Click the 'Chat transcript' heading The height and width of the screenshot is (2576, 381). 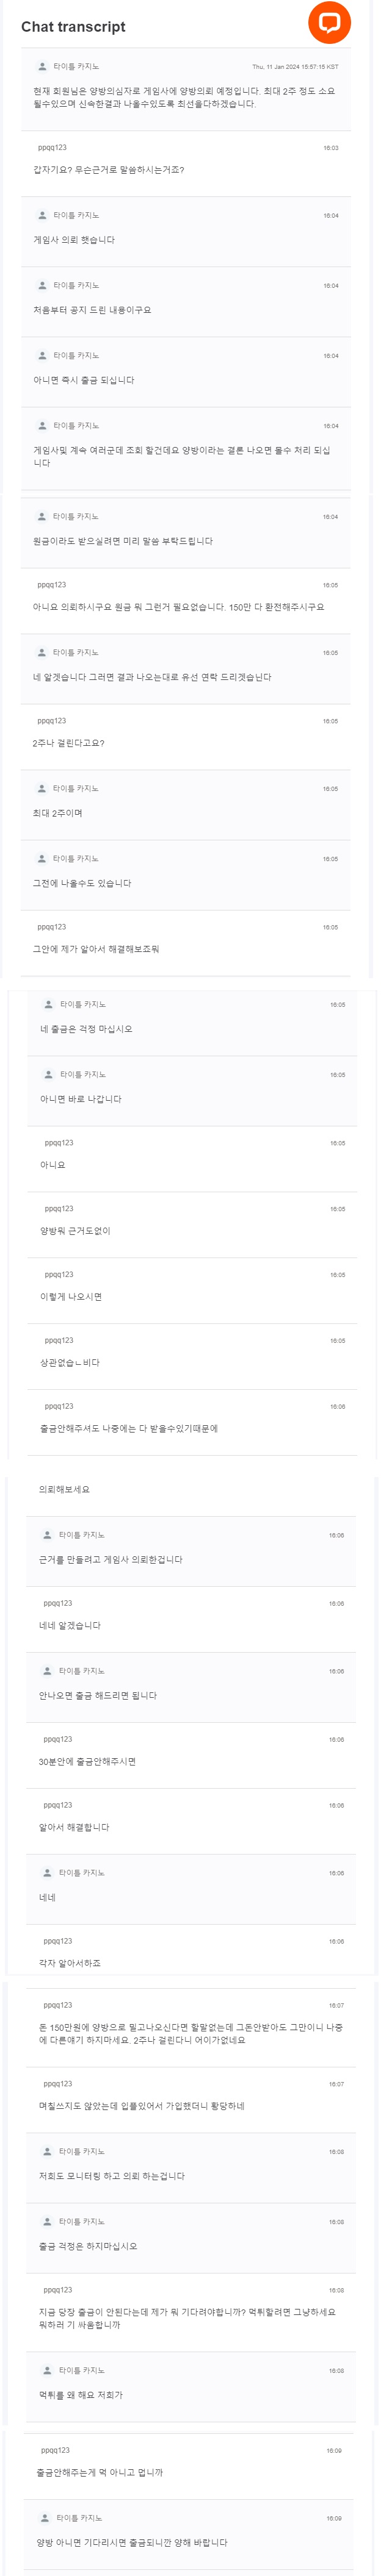click(x=73, y=27)
